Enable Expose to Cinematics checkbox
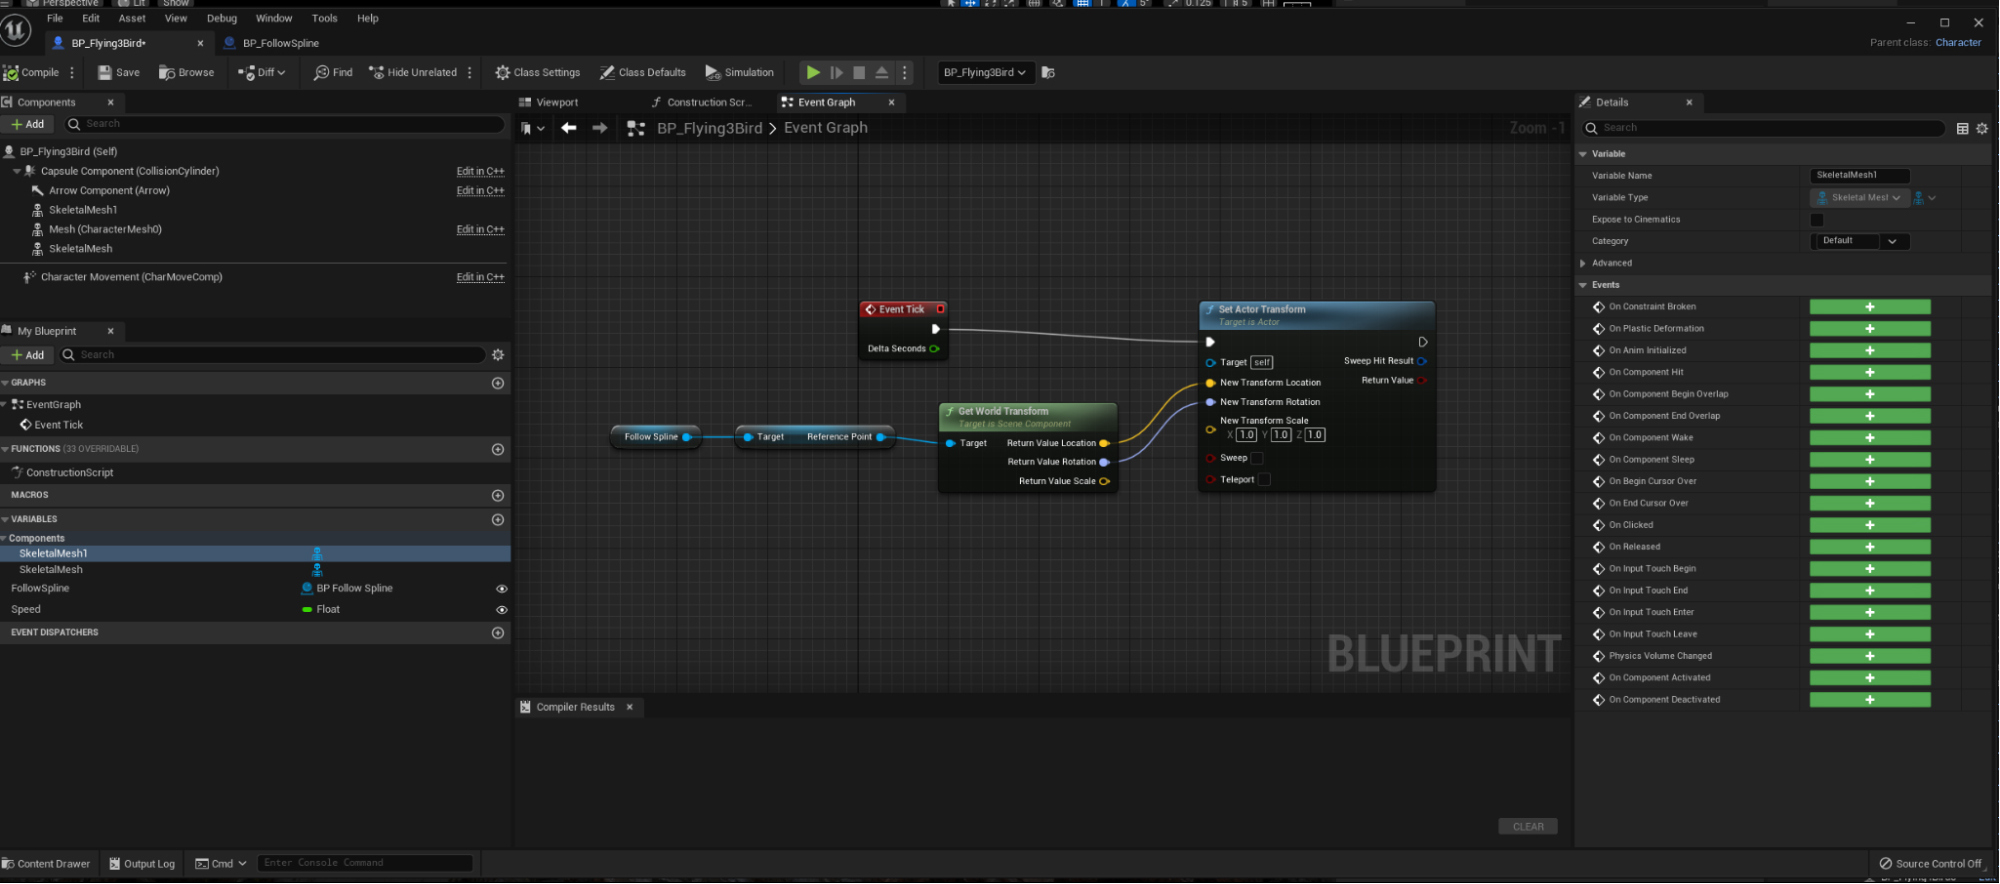The height and width of the screenshot is (884, 2000). 1817,220
